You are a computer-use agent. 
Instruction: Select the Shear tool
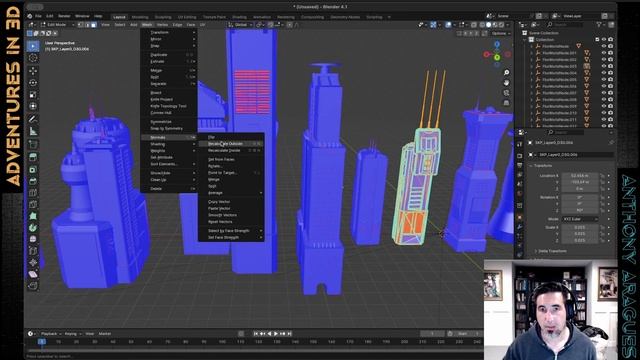click(x=33, y=274)
